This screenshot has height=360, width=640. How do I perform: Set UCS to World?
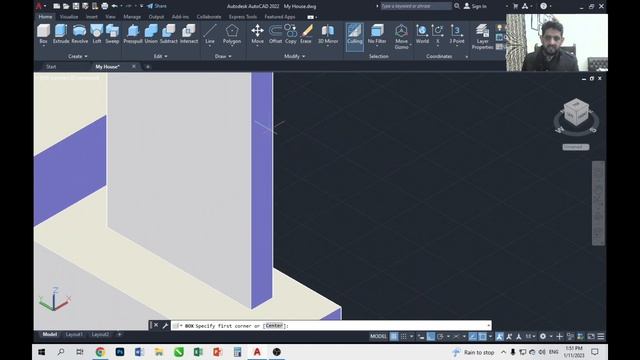click(422, 34)
